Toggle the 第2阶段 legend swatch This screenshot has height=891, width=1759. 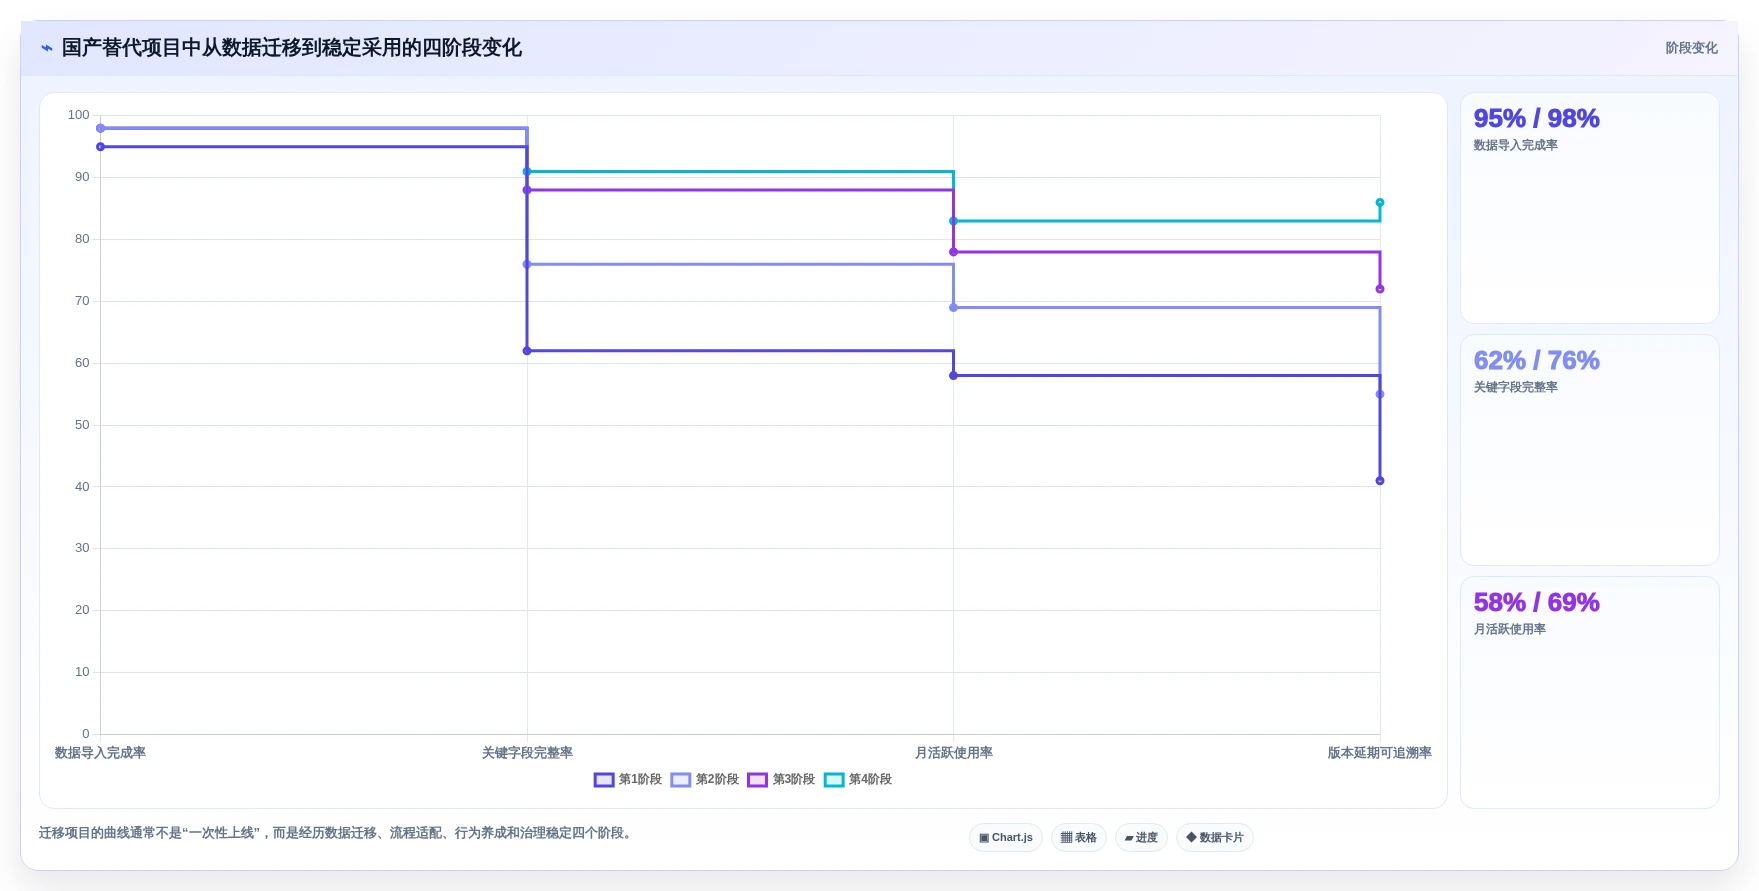[x=681, y=780]
